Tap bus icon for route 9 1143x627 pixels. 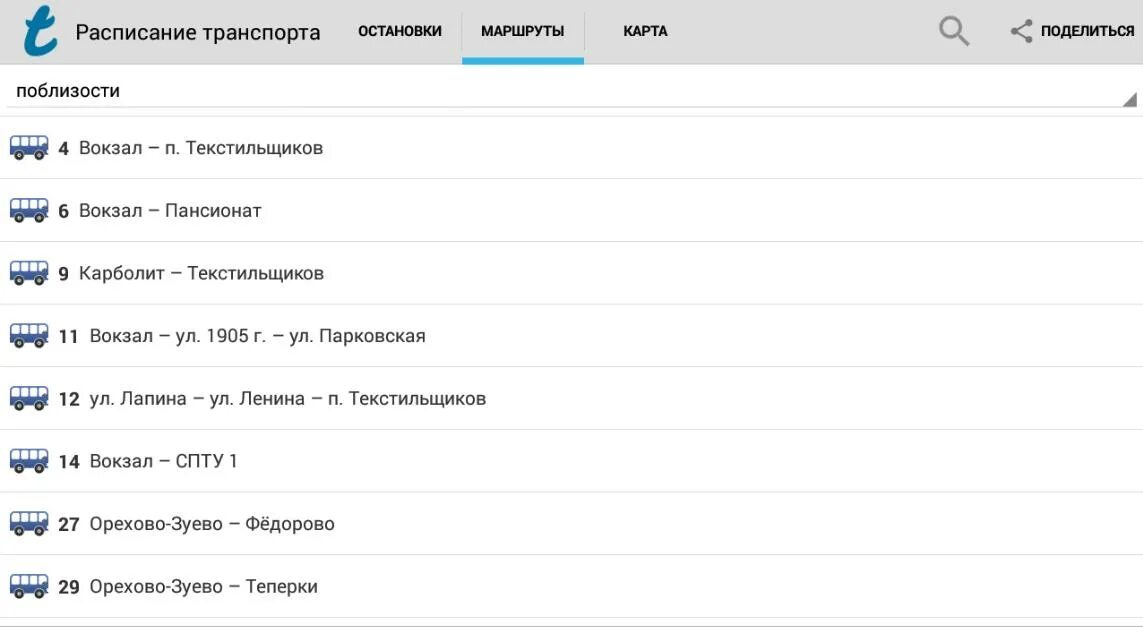coord(29,273)
